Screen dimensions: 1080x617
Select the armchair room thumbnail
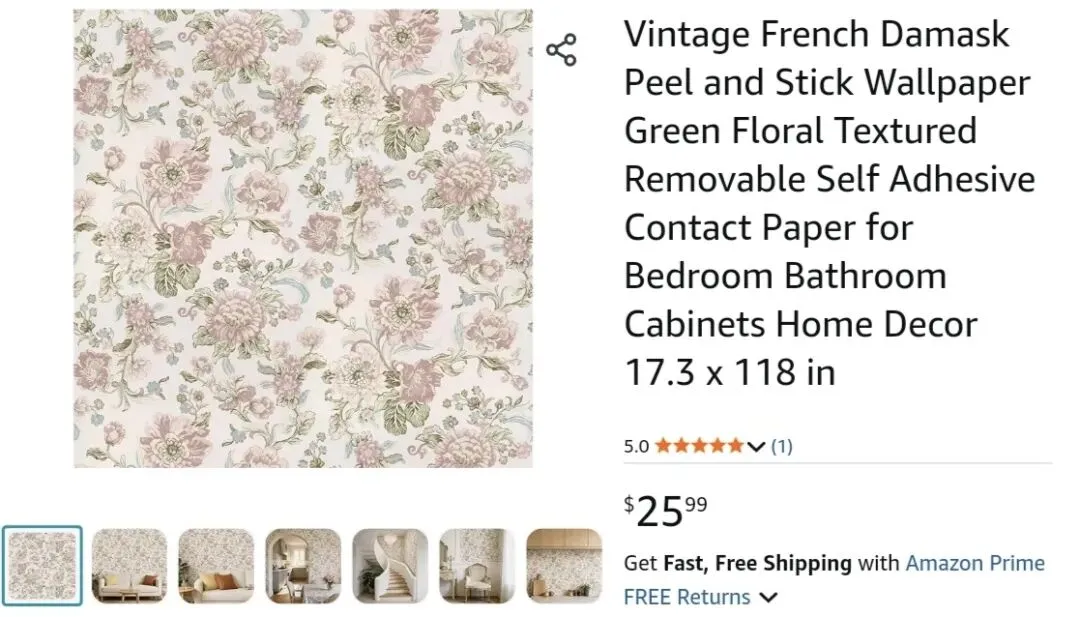point(477,566)
